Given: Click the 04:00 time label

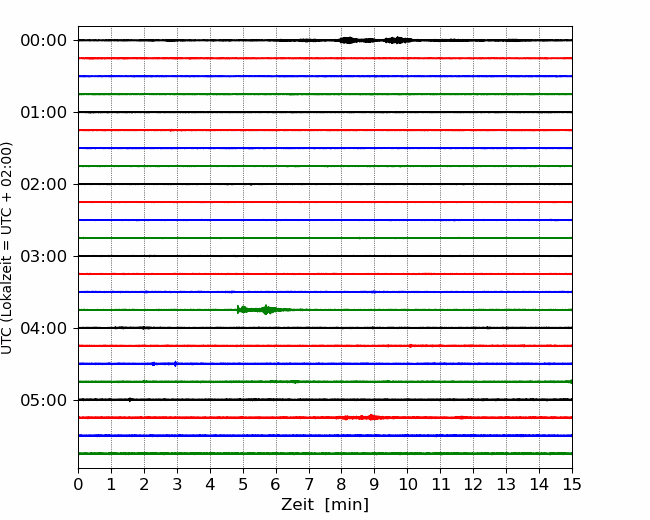Looking at the screenshot, I should [x=44, y=328].
